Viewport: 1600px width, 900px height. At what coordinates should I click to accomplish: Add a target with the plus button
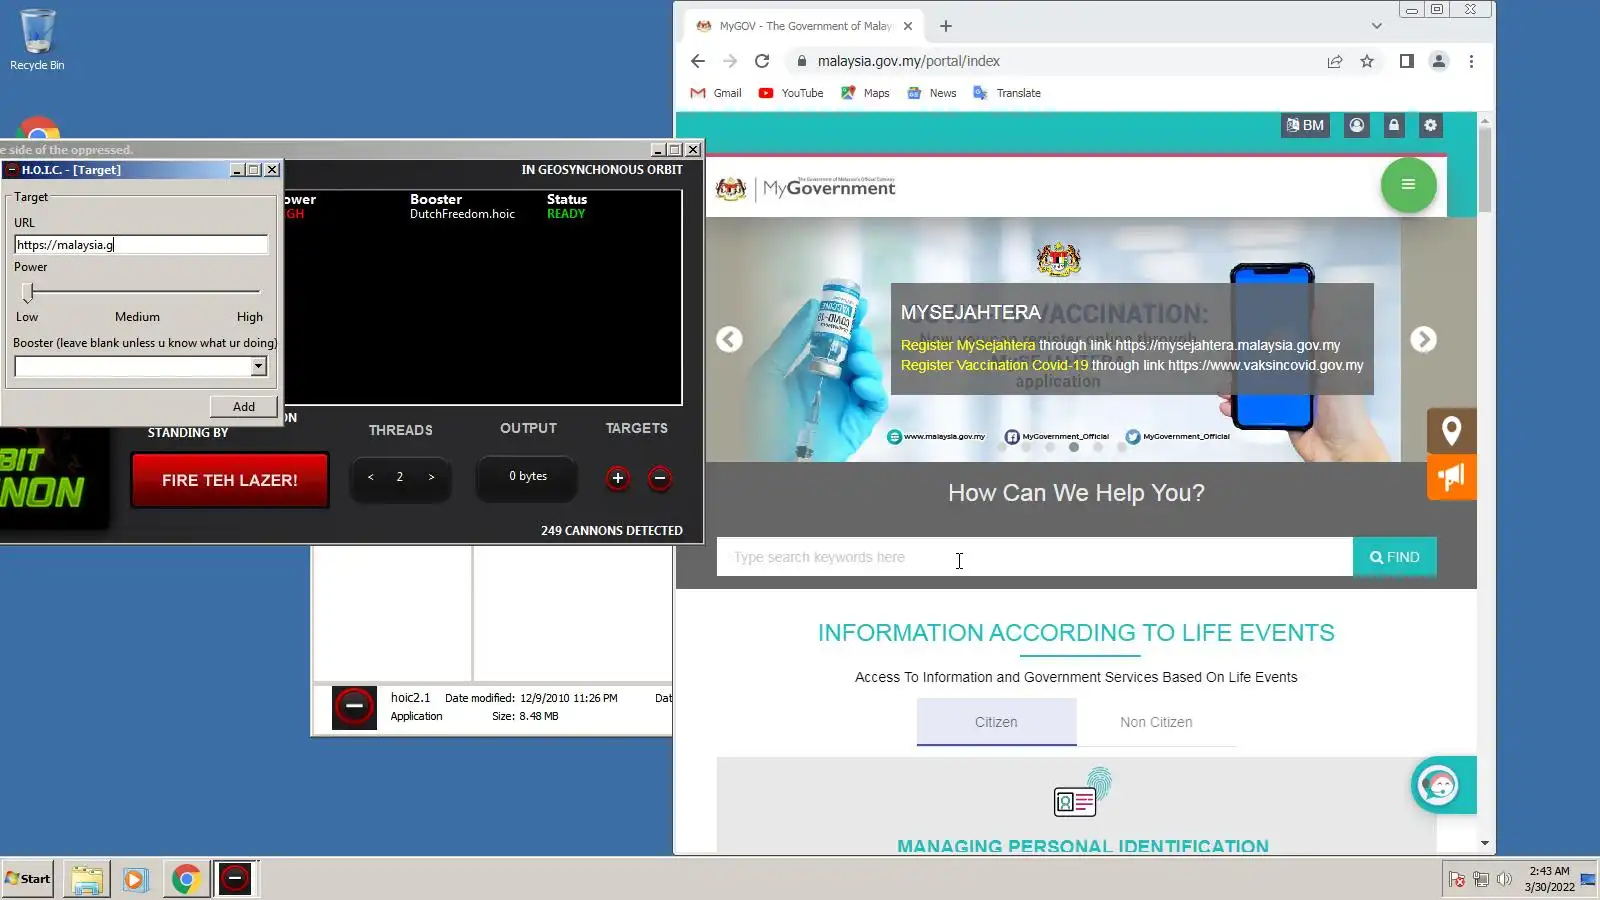point(618,478)
